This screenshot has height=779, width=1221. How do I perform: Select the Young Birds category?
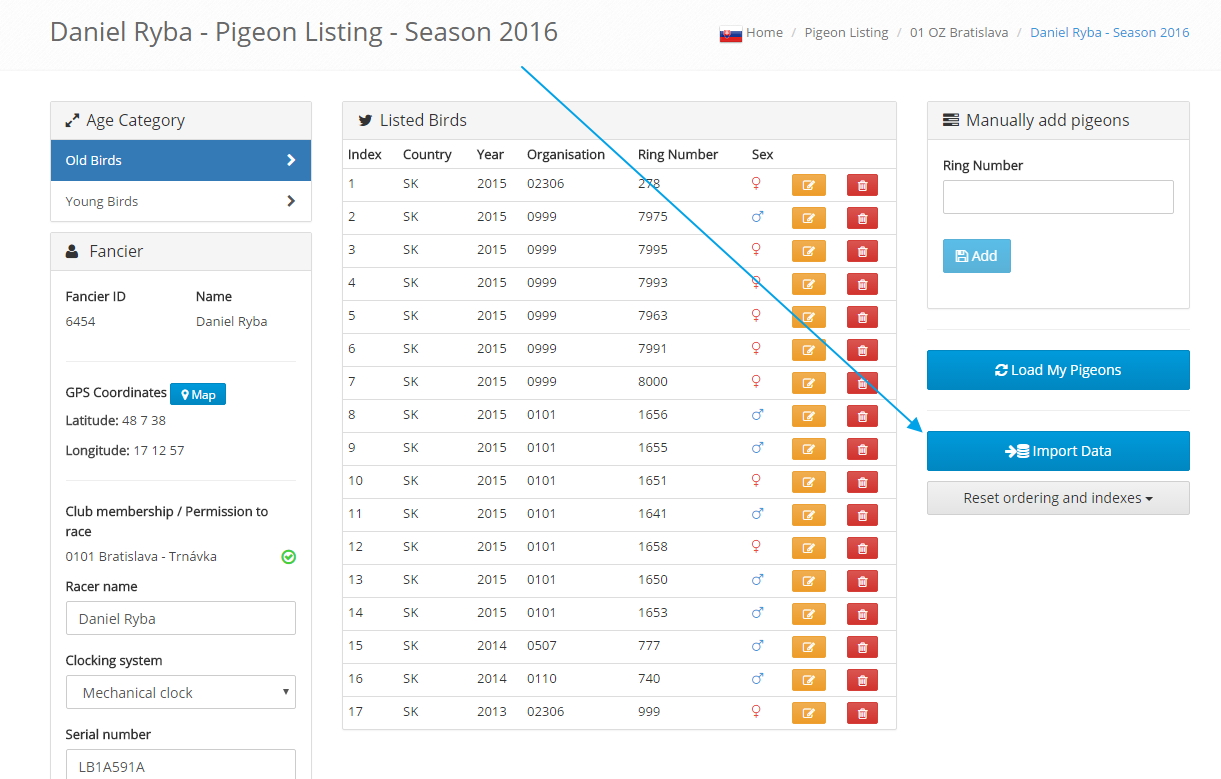tap(181, 201)
